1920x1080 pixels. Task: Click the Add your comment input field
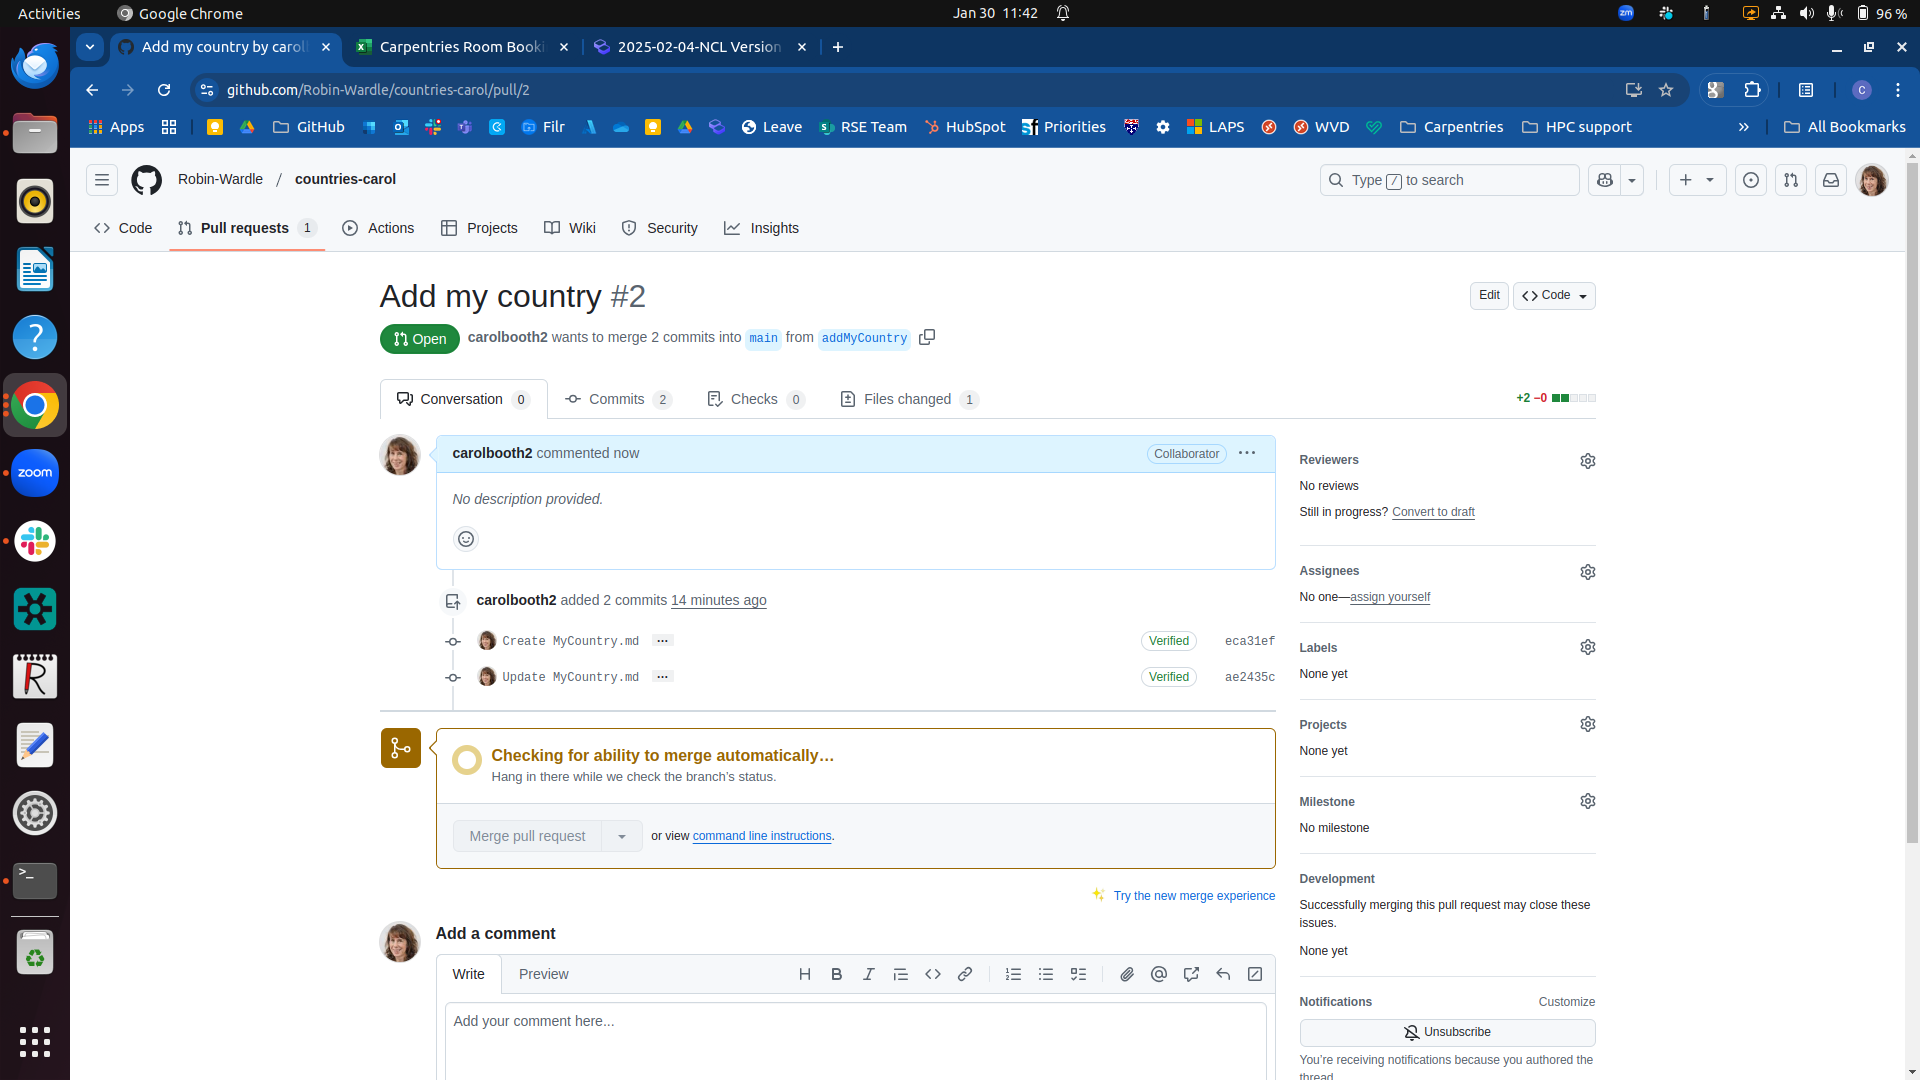pos(855,1021)
